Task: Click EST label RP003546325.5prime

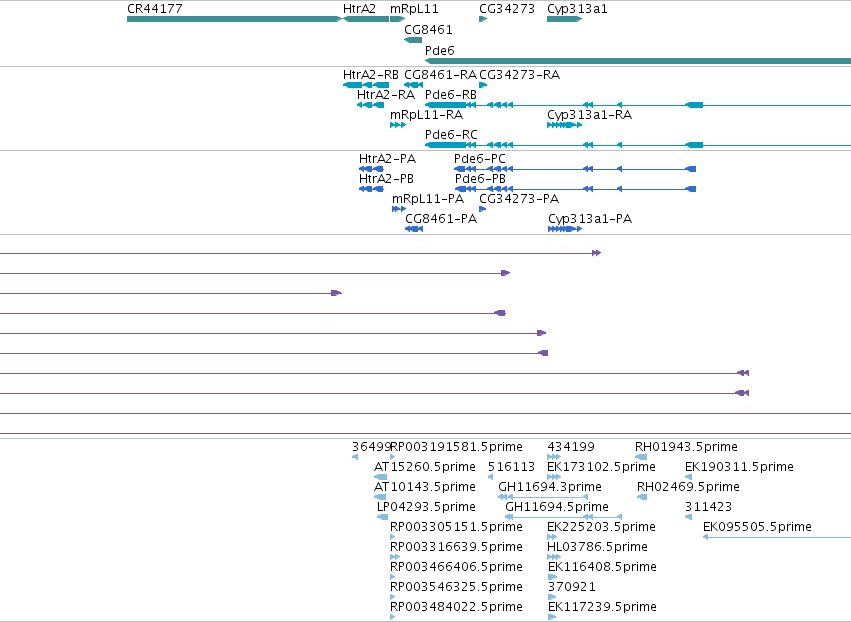Action: [456, 587]
